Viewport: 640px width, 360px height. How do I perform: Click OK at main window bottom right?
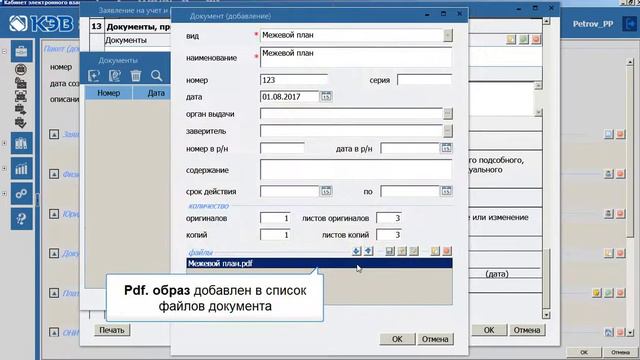[x=584, y=352]
